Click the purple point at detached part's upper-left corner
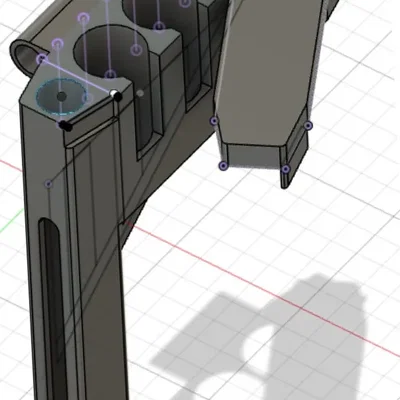This screenshot has width=400, height=400. tap(214, 121)
